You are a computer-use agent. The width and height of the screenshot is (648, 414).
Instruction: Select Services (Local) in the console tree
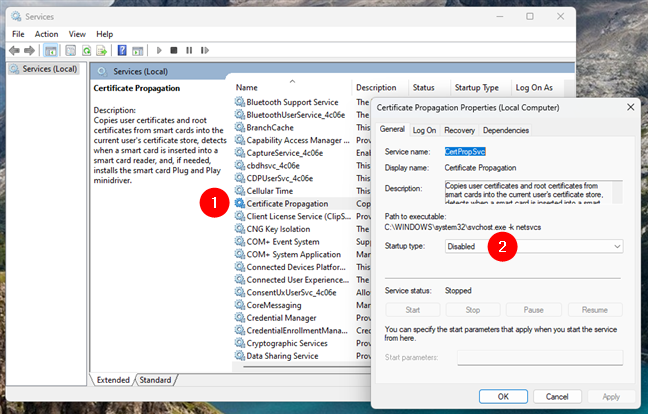click(x=50, y=69)
